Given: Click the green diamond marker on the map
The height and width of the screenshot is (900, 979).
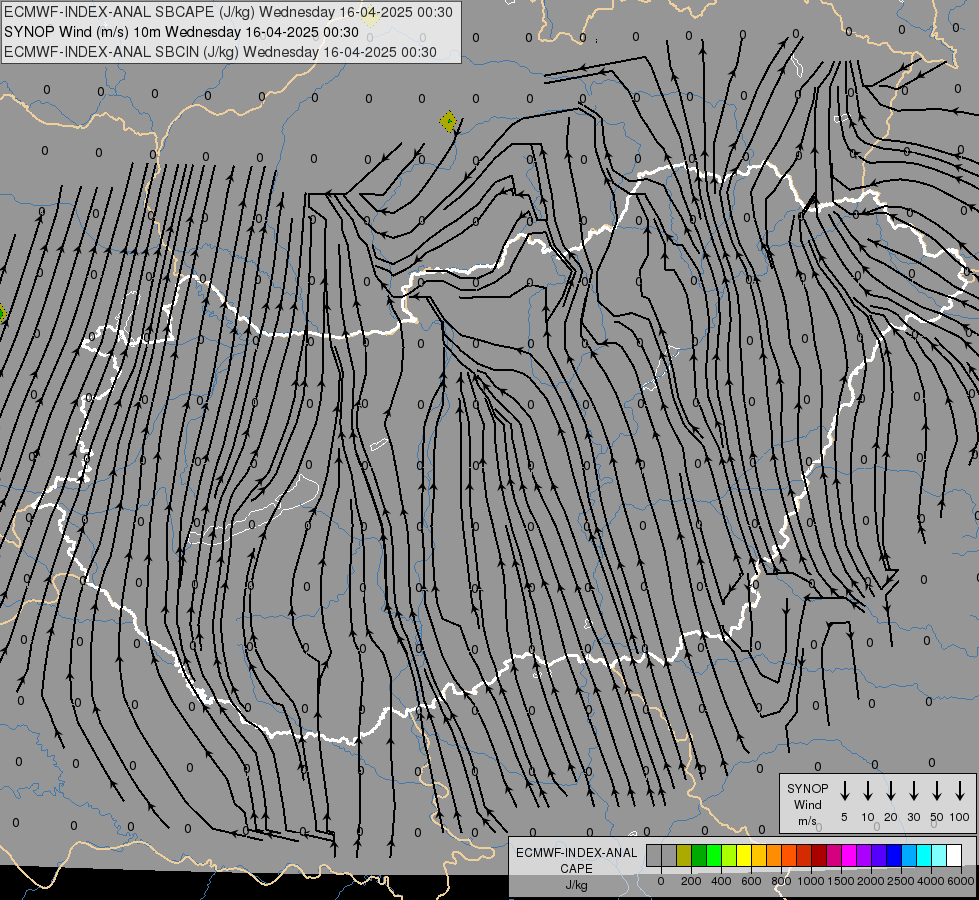Looking at the screenshot, I should [x=448, y=121].
